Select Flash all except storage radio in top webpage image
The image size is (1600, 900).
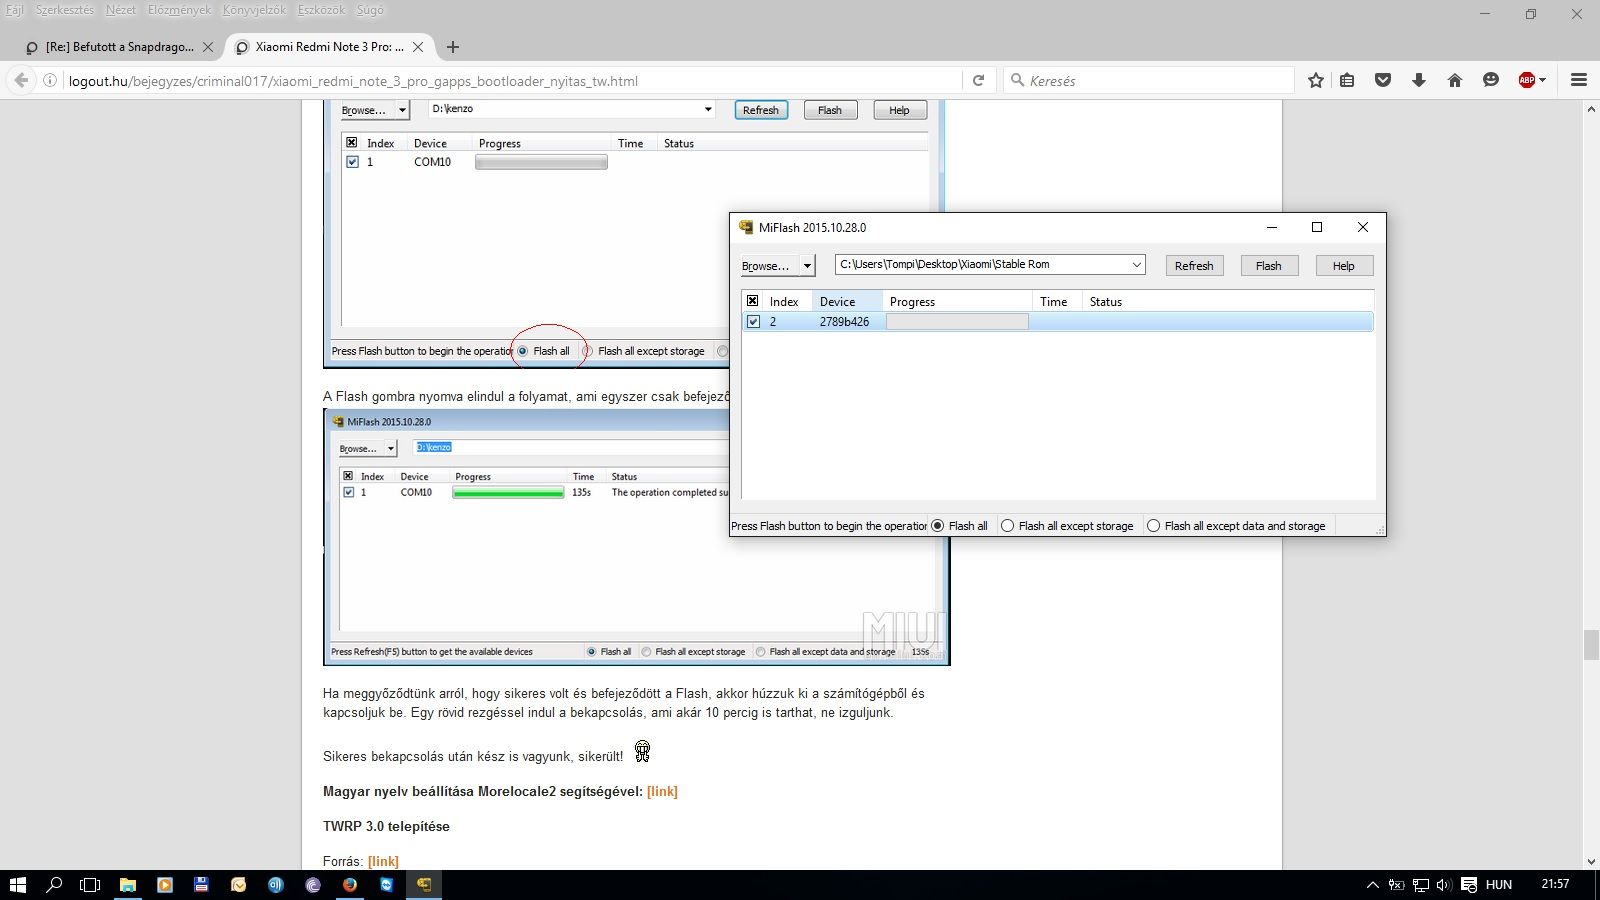click(588, 351)
